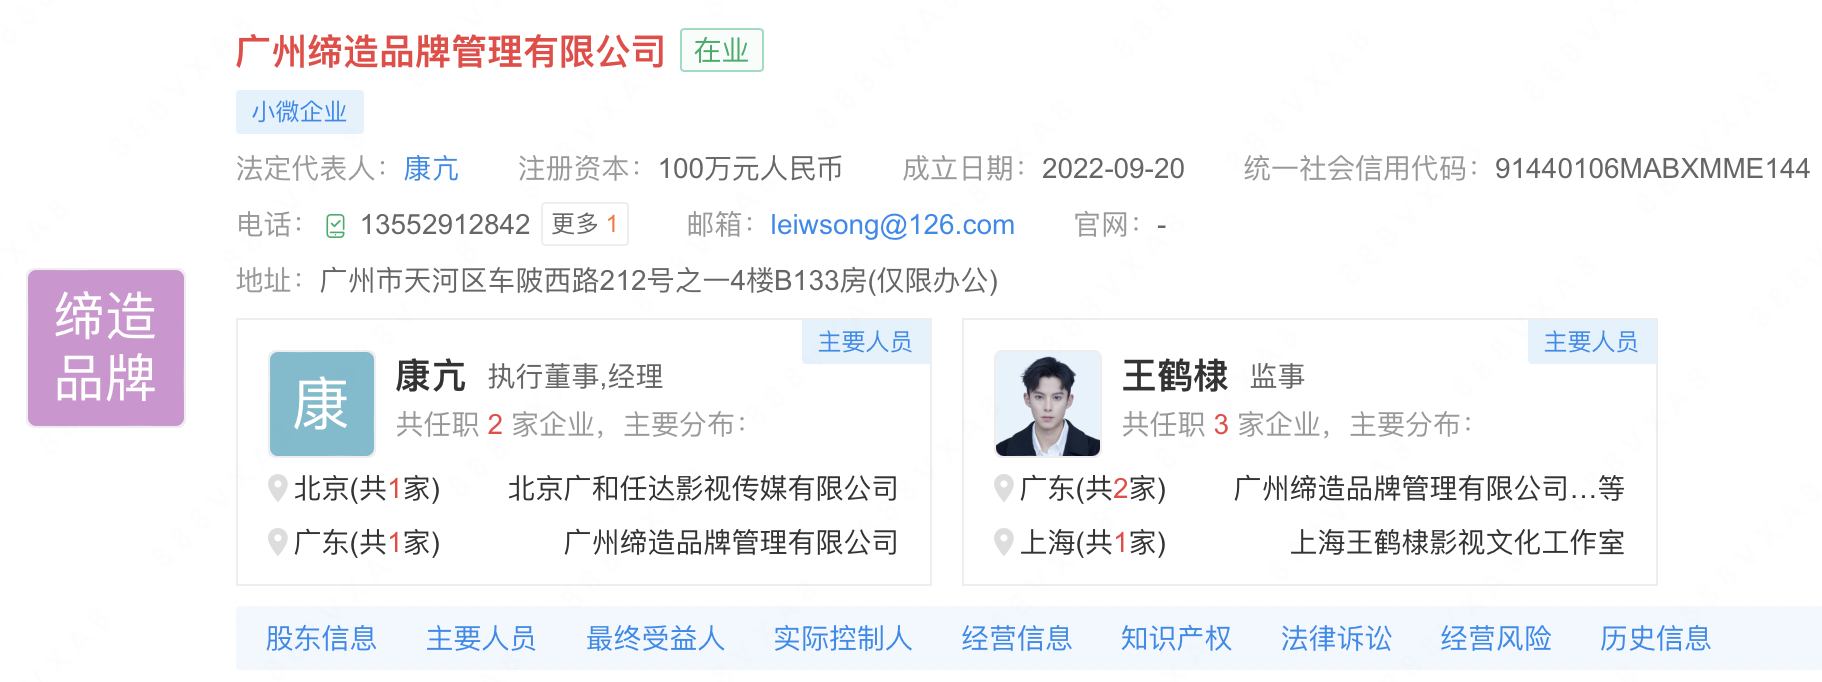Click the green verified phone icon
Image resolution: width=1822 pixels, height=682 pixels.
tap(336, 226)
